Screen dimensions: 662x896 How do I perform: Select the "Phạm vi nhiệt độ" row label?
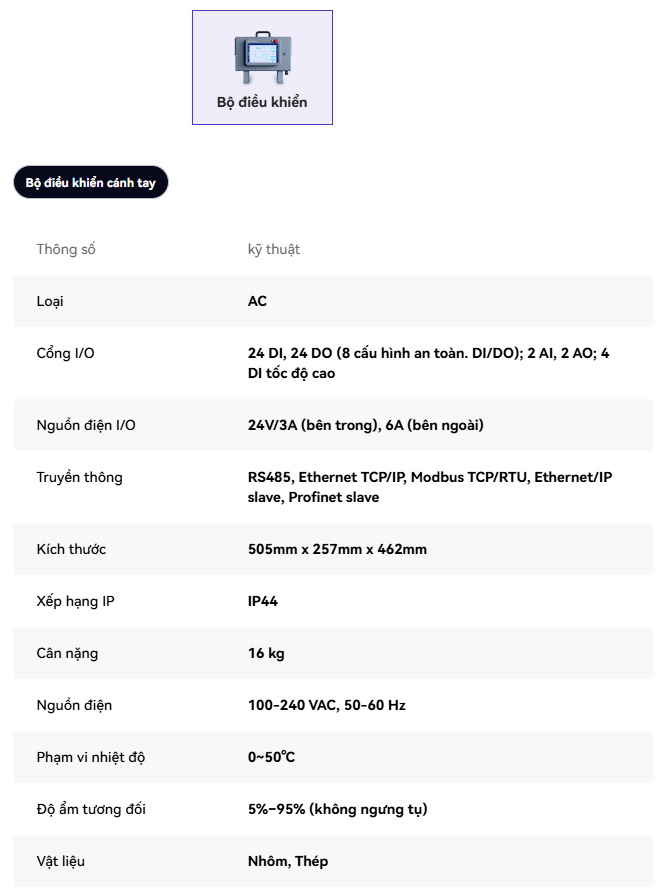coord(90,757)
